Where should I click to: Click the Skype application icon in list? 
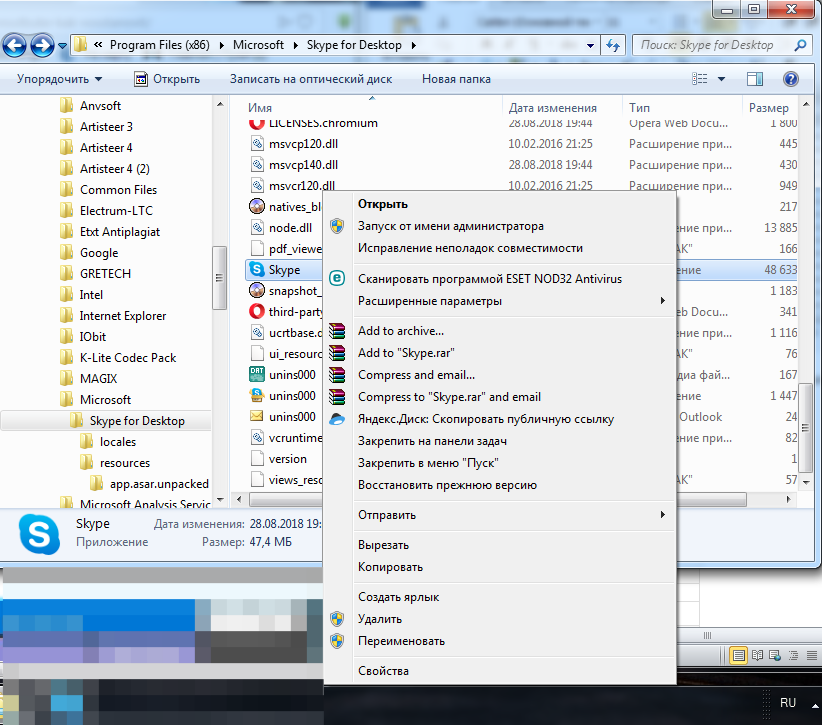point(257,269)
